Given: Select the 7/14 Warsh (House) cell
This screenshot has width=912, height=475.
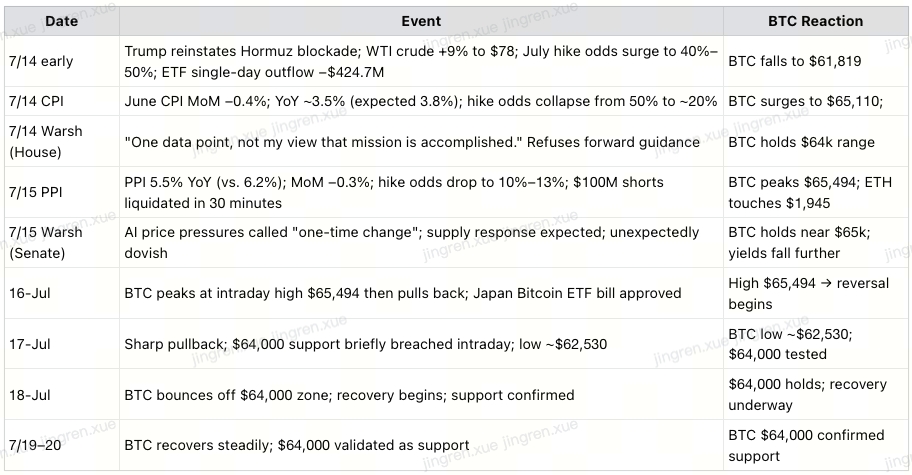Looking at the screenshot, I should click(x=62, y=142).
